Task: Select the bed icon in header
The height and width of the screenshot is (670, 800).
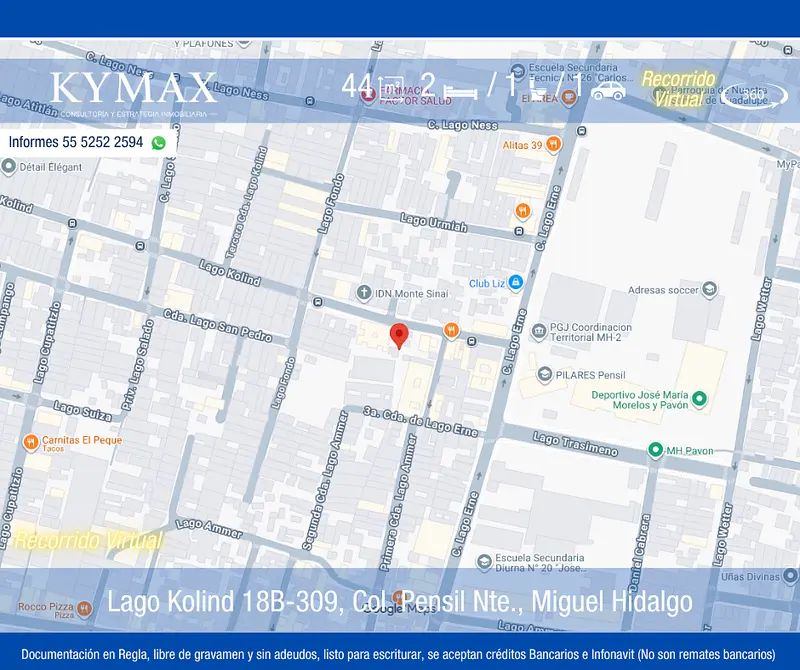Action: coord(460,92)
